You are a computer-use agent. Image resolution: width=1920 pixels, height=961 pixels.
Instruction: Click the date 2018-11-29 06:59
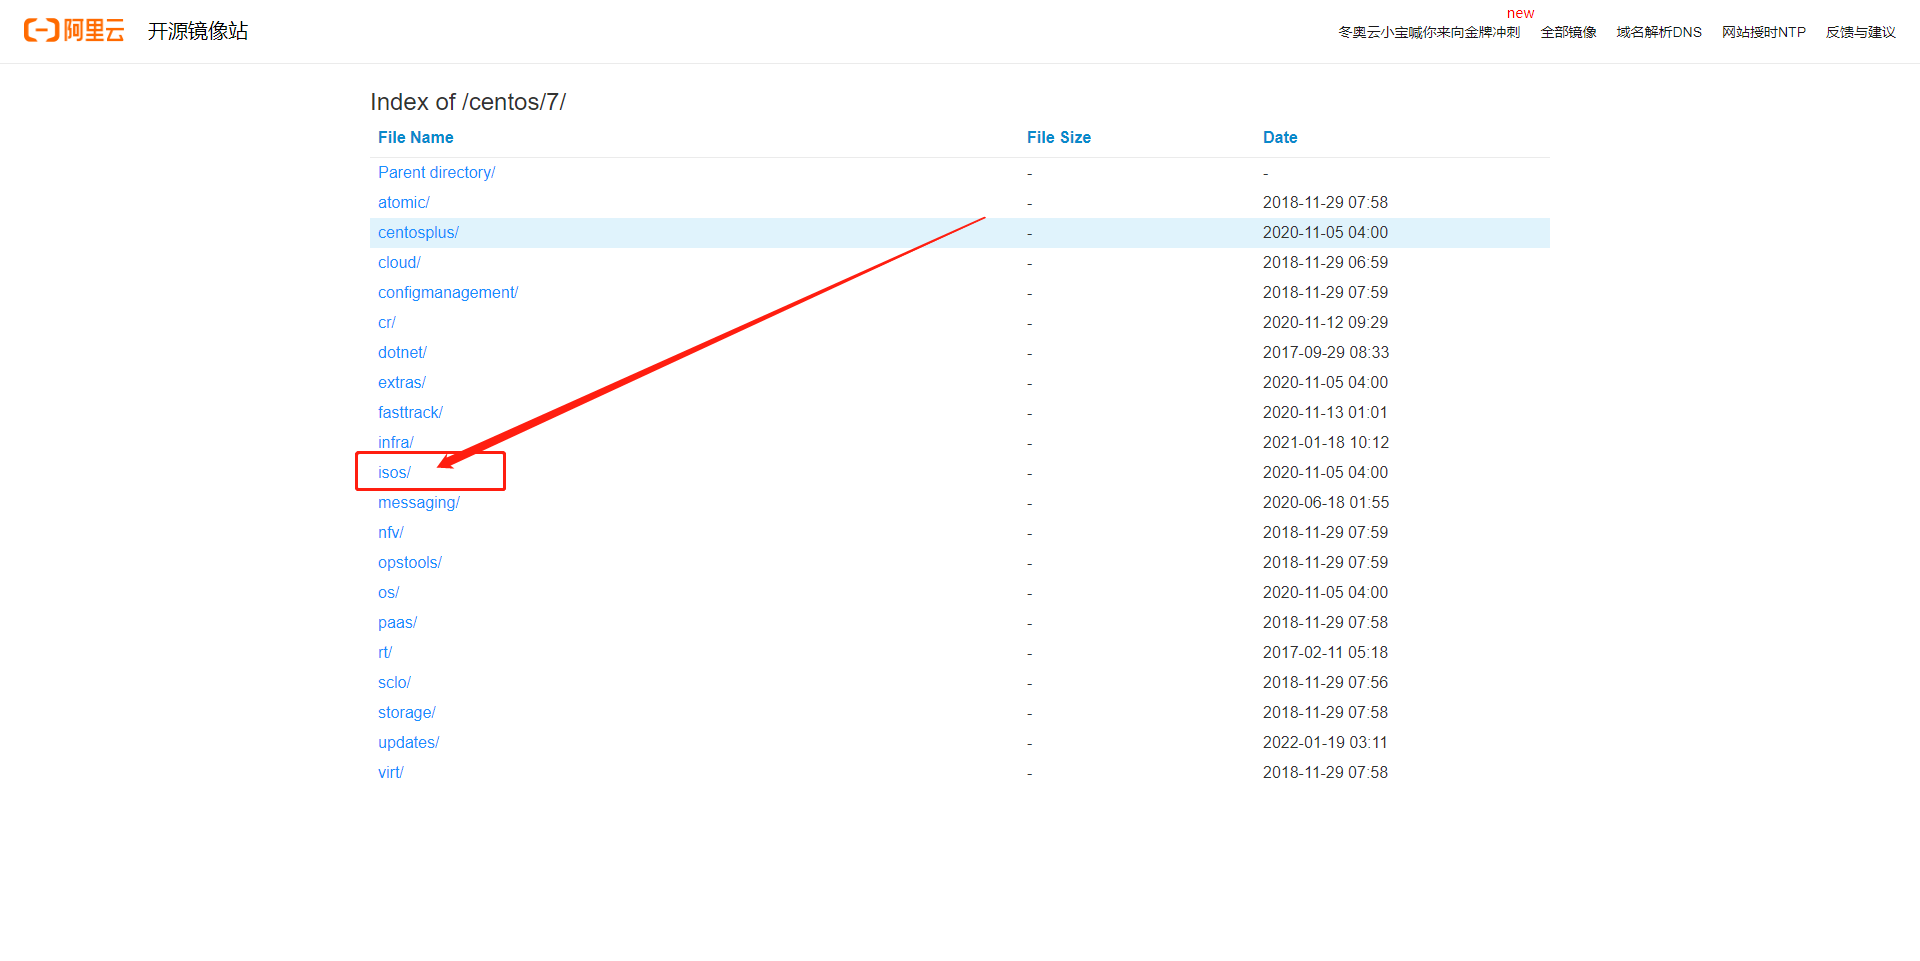point(1325,262)
